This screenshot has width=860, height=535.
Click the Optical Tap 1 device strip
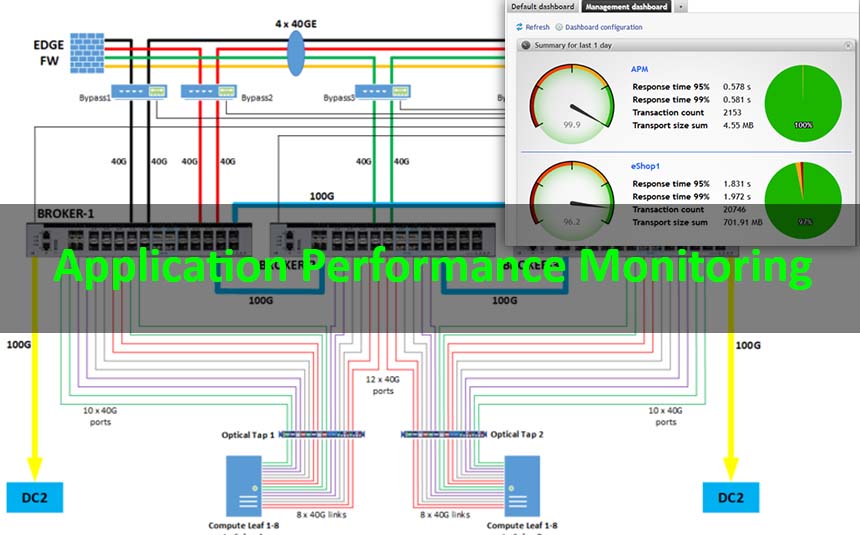[x=322, y=435]
